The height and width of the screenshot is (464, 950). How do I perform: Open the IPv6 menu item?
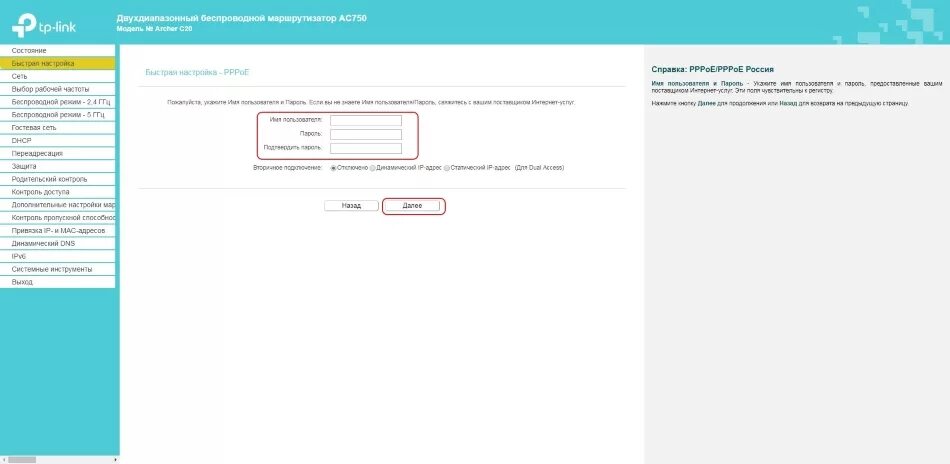point(58,257)
